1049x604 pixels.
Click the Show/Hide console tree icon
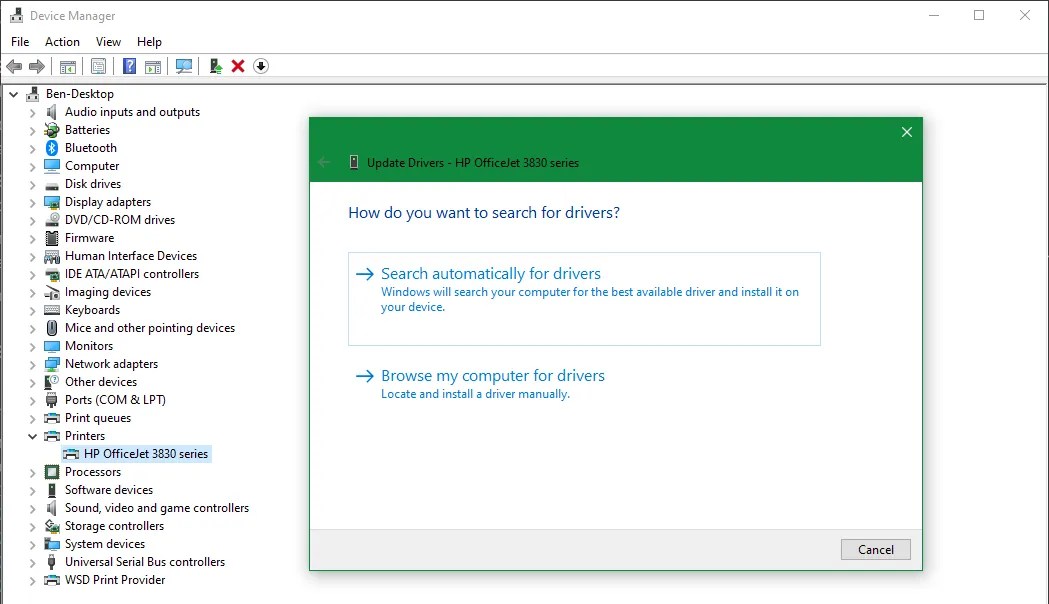click(67, 66)
